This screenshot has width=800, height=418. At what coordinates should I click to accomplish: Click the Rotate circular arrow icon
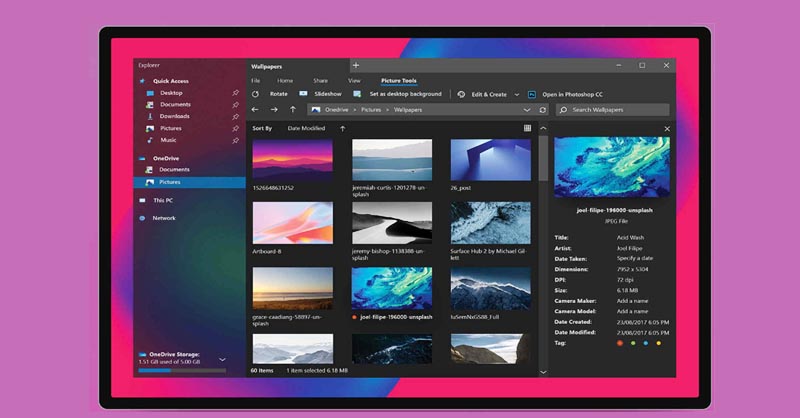click(x=255, y=94)
